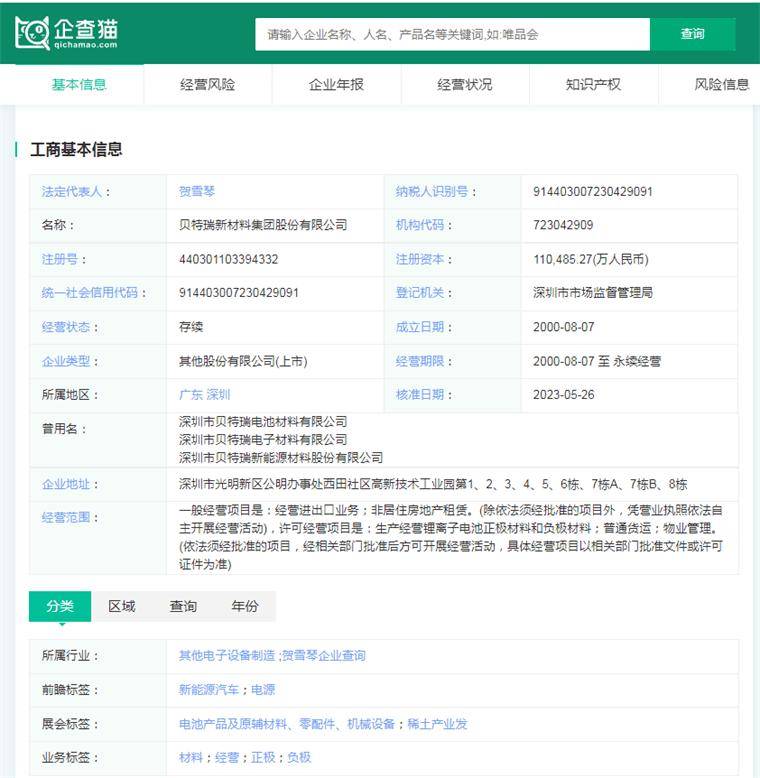The width and height of the screenshot is (760, 778).
Task: Click the 机构代码 label link
Action: pos(420,225)
